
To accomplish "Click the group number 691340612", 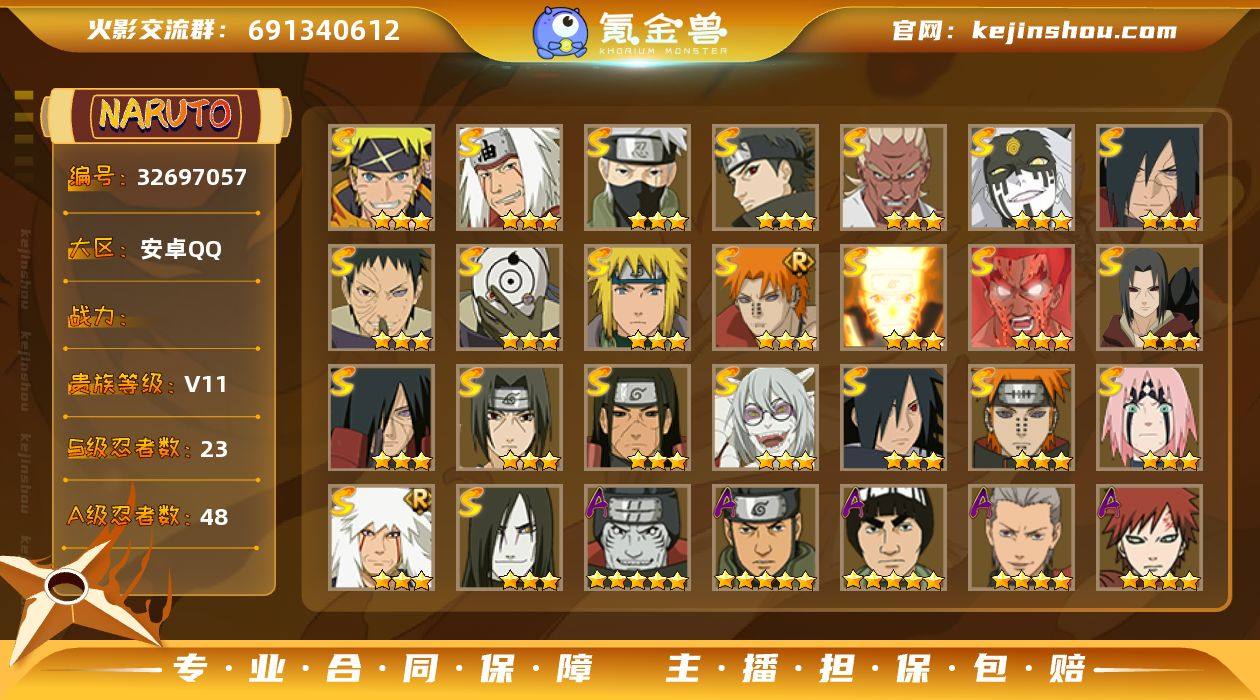I will 323,31.
